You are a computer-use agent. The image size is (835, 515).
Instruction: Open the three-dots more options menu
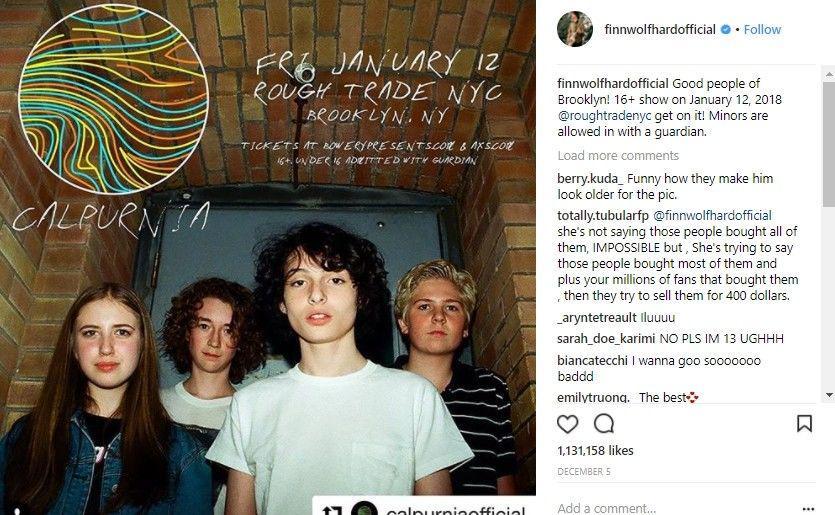pyautogui.click(x=808, y=508)
